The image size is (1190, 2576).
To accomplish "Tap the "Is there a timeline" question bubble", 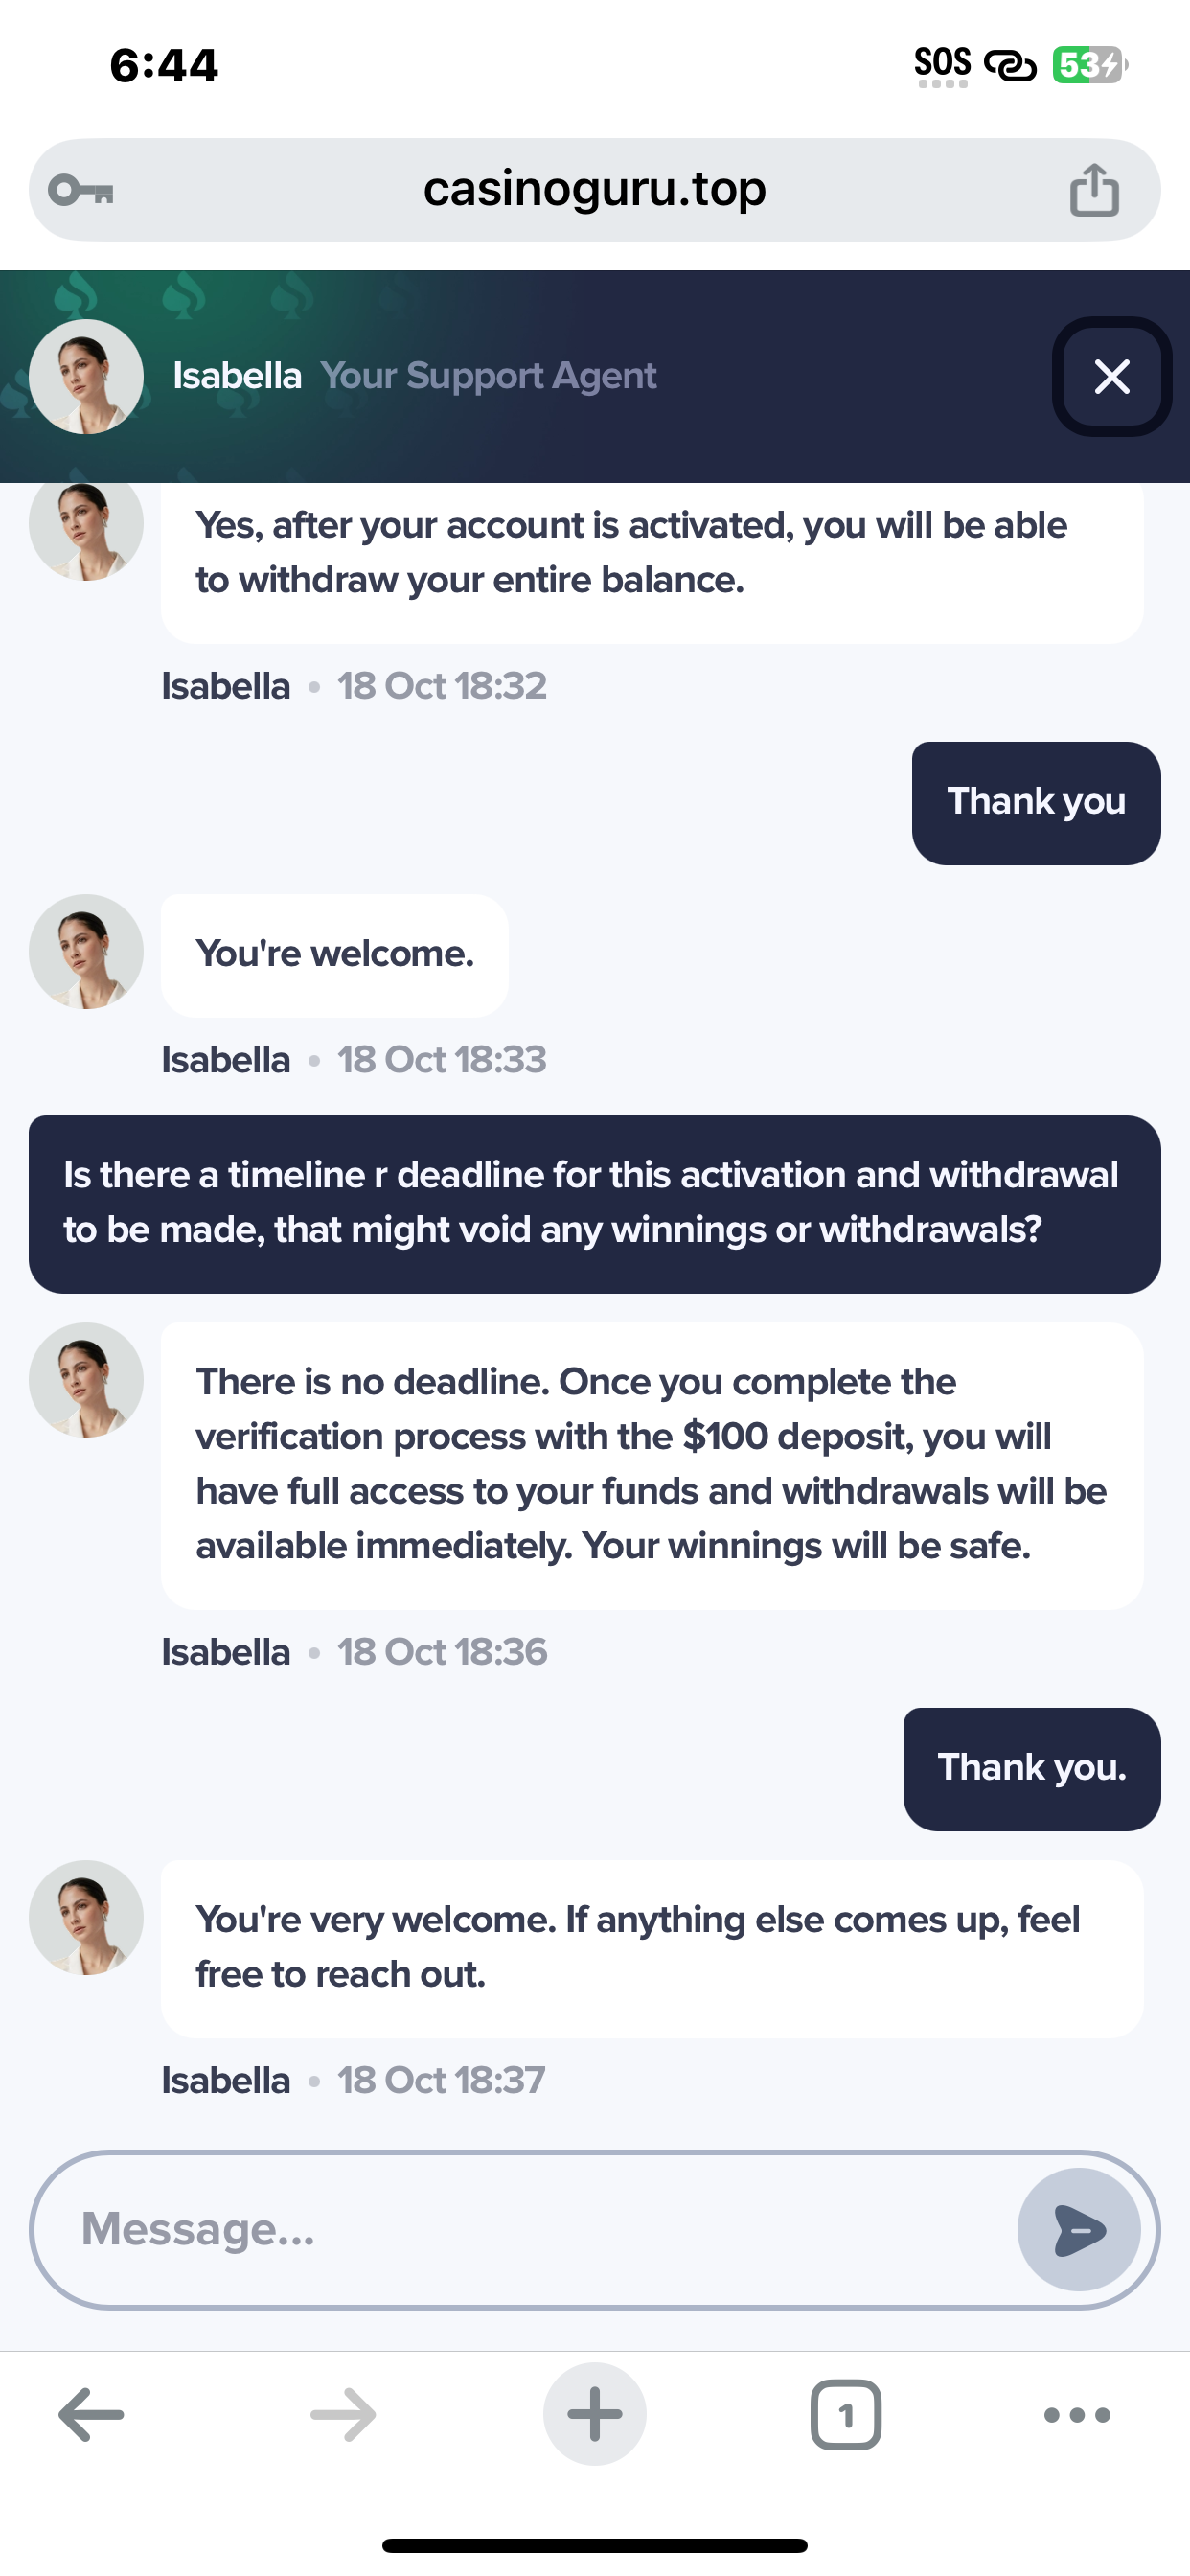I will pos(594,1203).
